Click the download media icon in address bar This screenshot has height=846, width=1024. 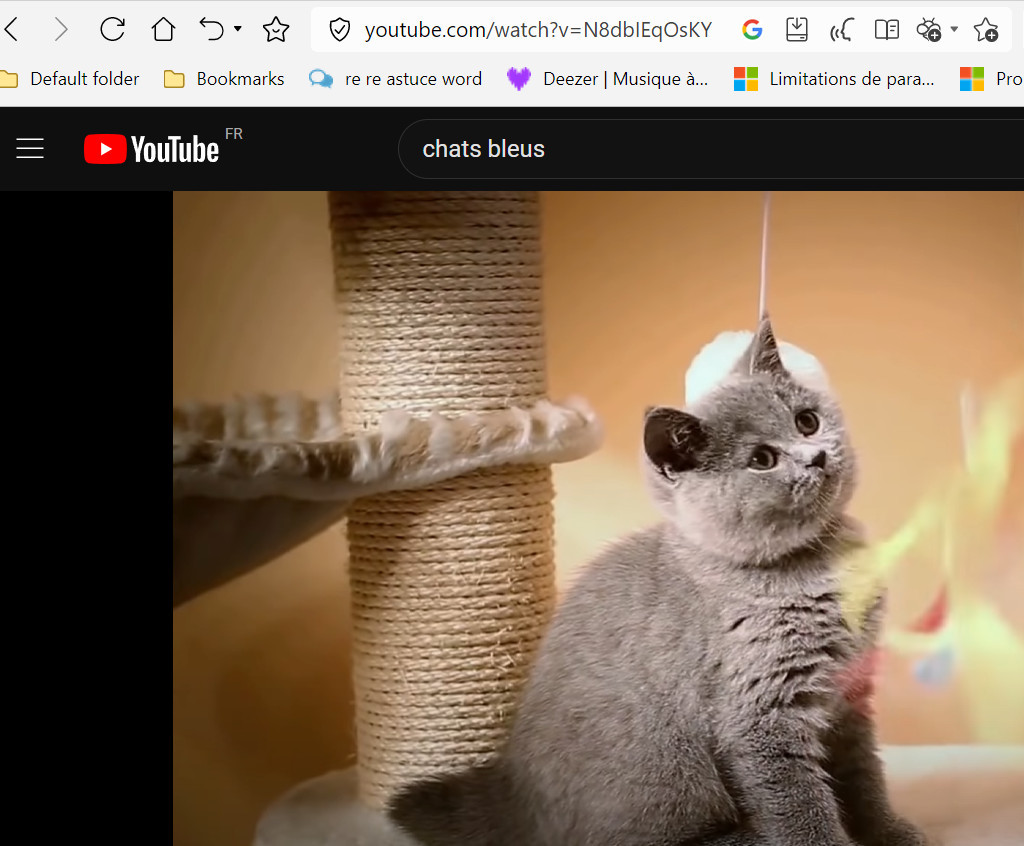coord(796,30)
